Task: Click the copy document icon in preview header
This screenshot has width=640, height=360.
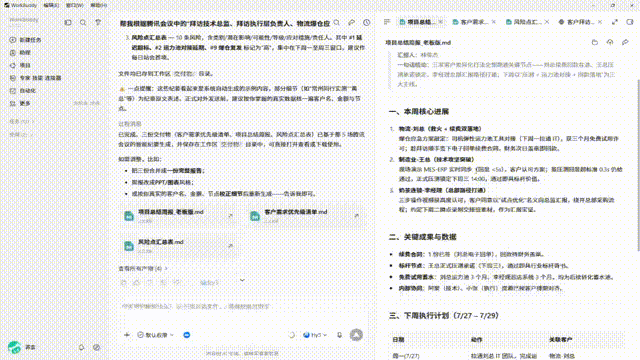Action: [595, 42]
